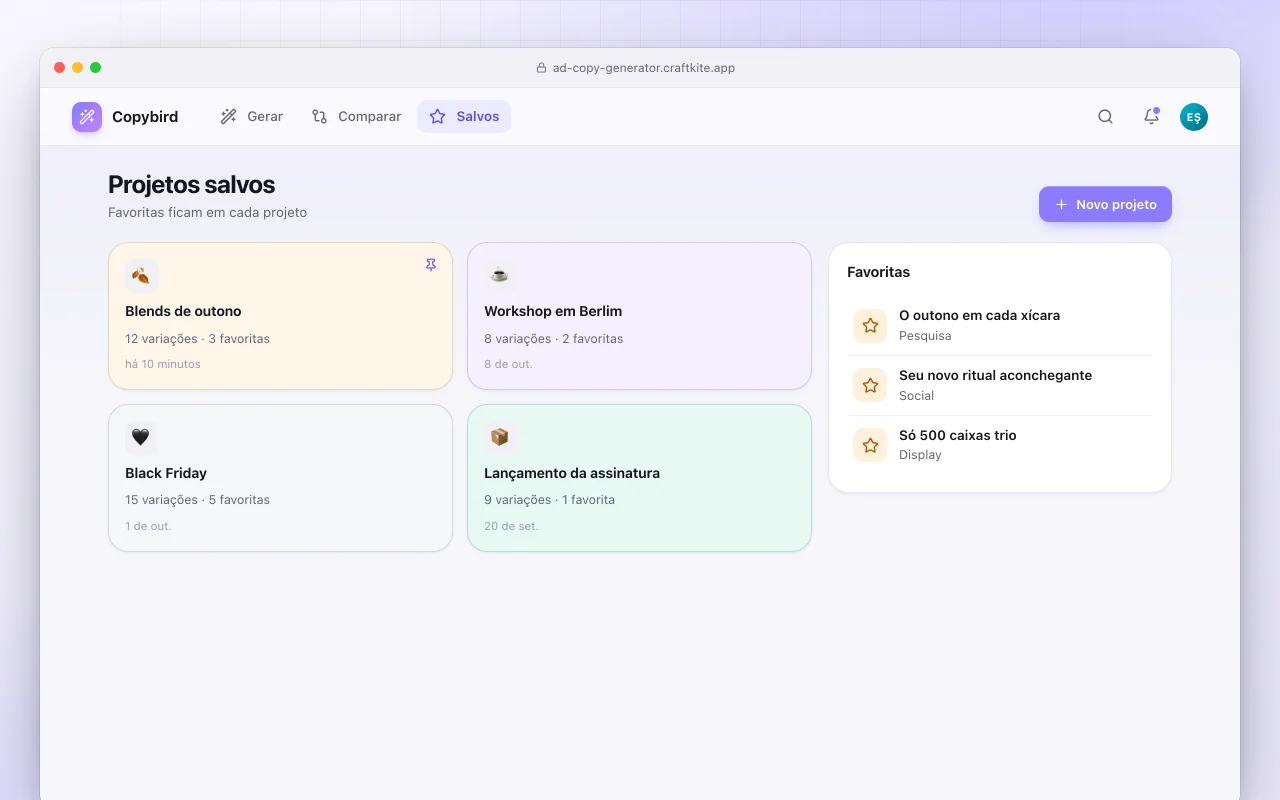This screenshot has width=1280, height=800.
Task: Click the black heart project icon
Action: (141, 437)
